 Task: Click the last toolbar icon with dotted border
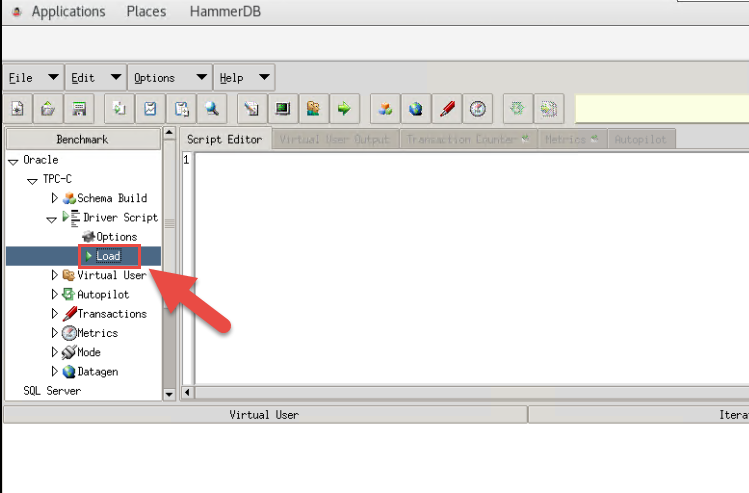(x=549, y=109)
